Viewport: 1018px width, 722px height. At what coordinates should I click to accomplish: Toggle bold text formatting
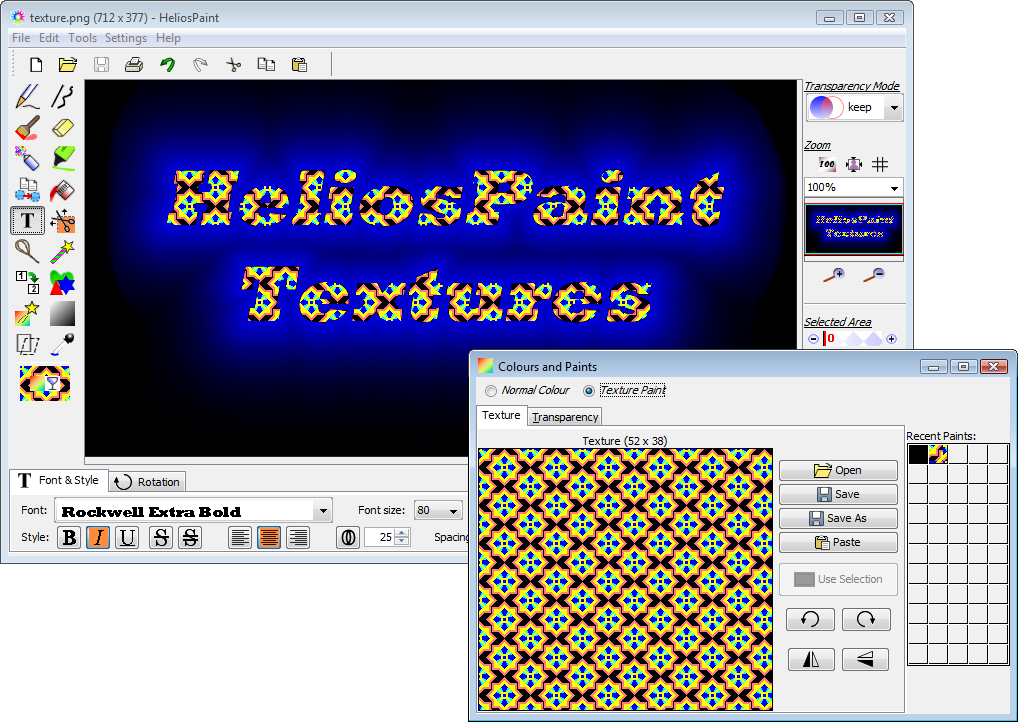click(68, 538)
